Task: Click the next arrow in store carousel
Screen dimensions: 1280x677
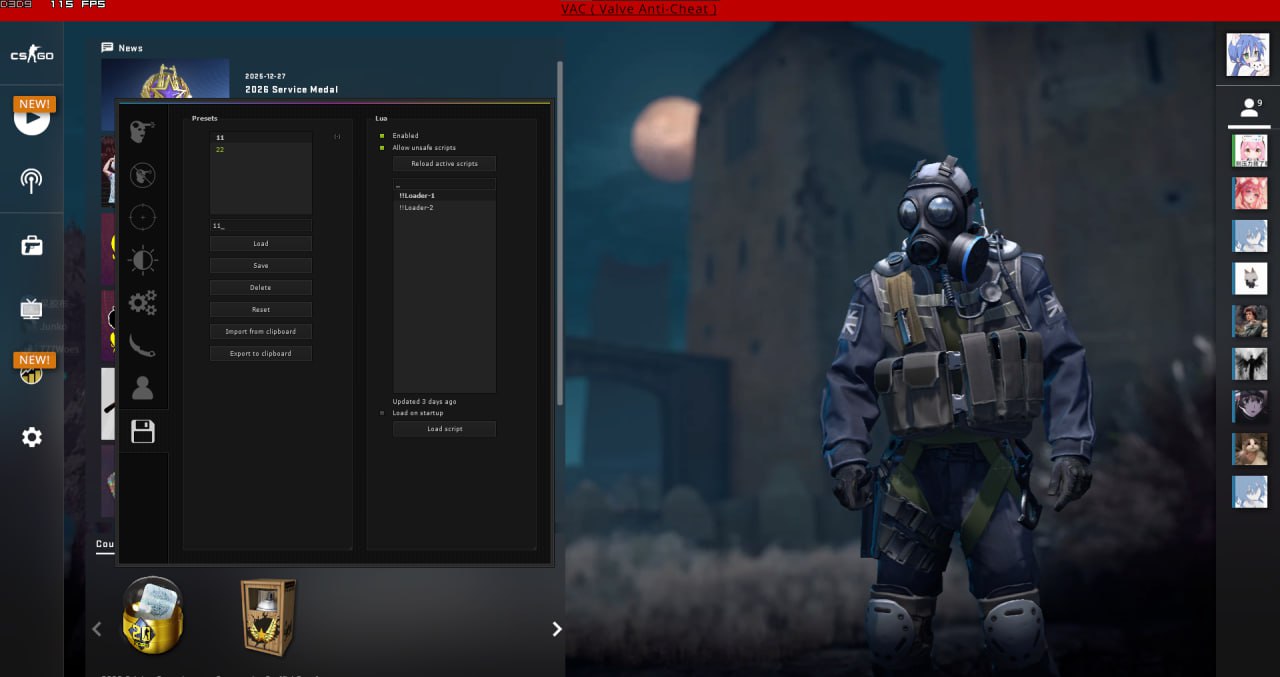Action: point(557,629)
